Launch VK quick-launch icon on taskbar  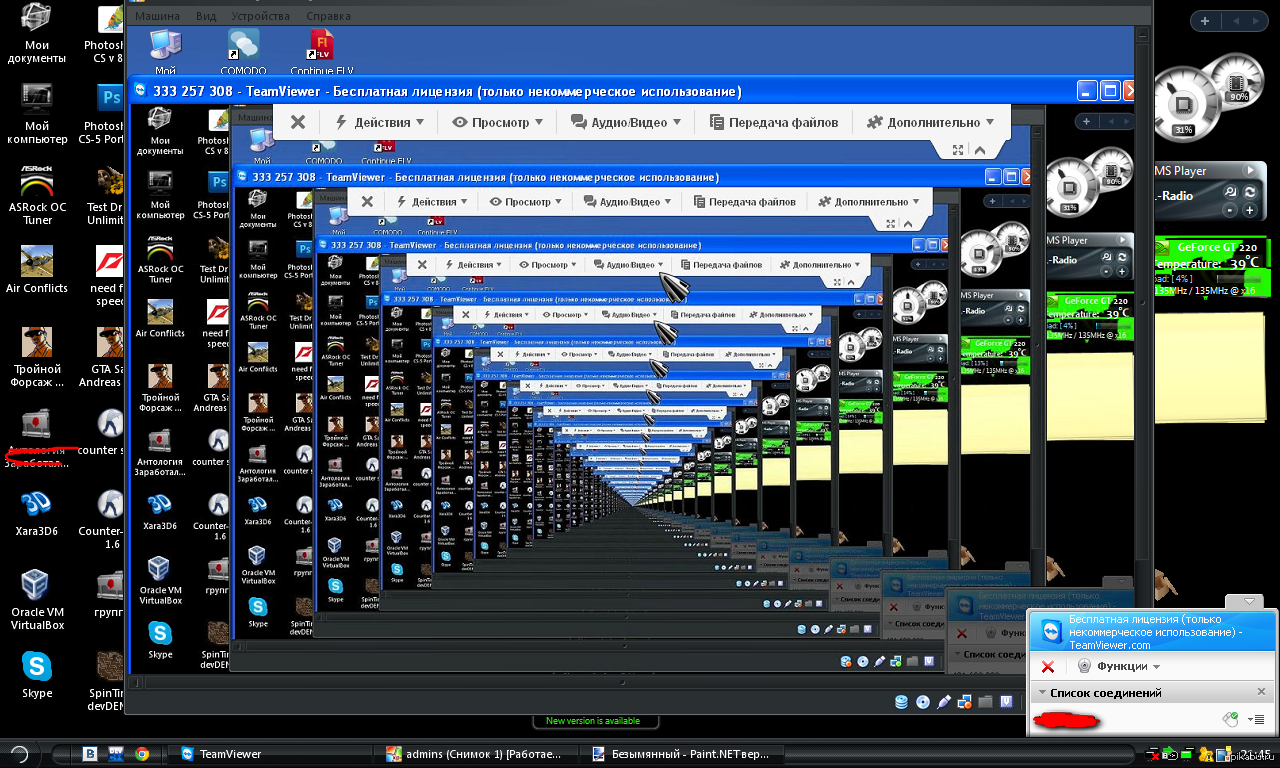88,754
